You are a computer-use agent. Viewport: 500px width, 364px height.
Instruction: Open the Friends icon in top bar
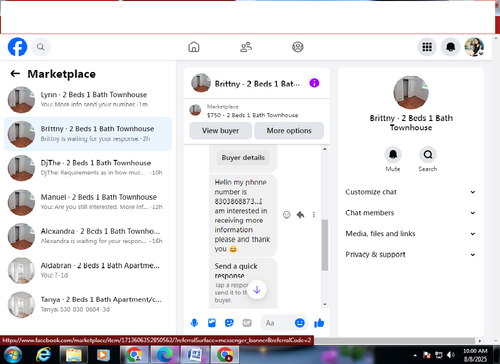point(246,47)
